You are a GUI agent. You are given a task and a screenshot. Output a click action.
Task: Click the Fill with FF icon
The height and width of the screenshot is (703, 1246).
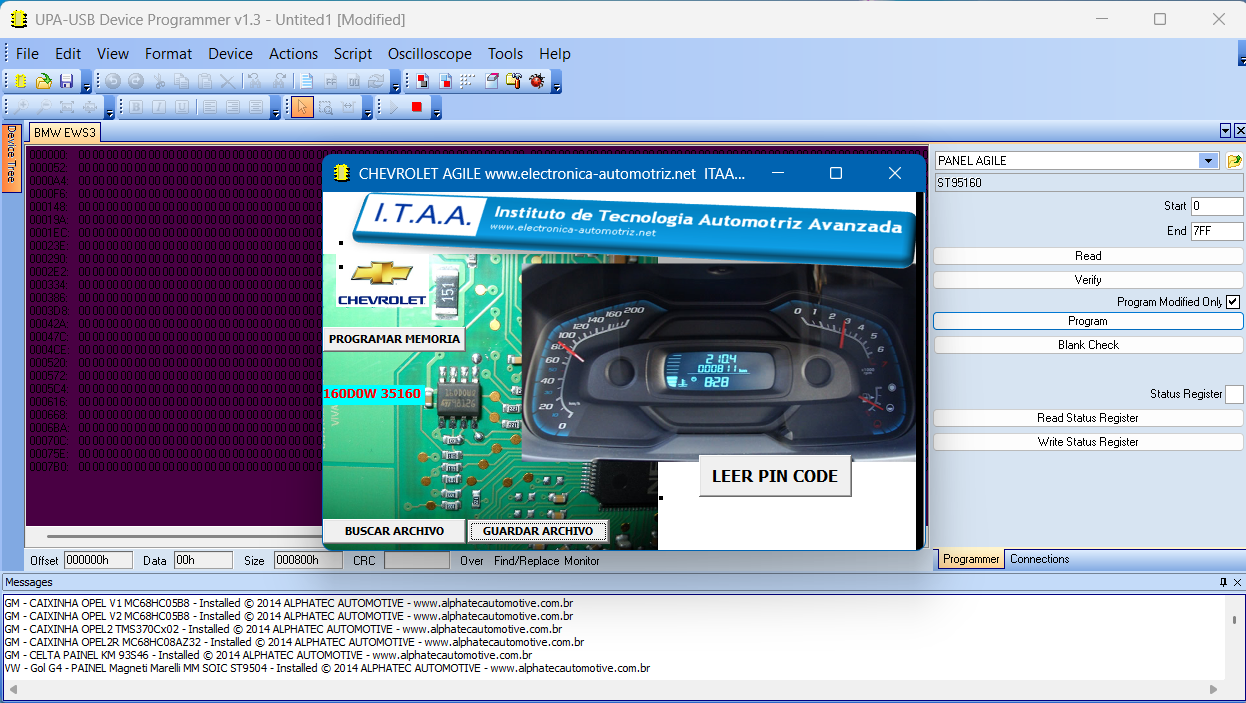click(330, 81)
